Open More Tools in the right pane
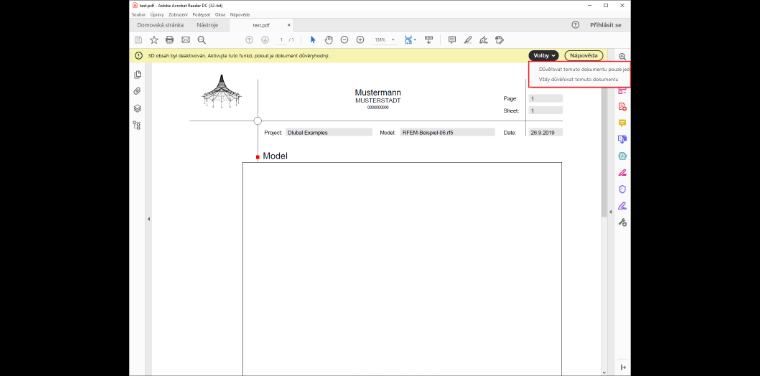 [622, 222]
